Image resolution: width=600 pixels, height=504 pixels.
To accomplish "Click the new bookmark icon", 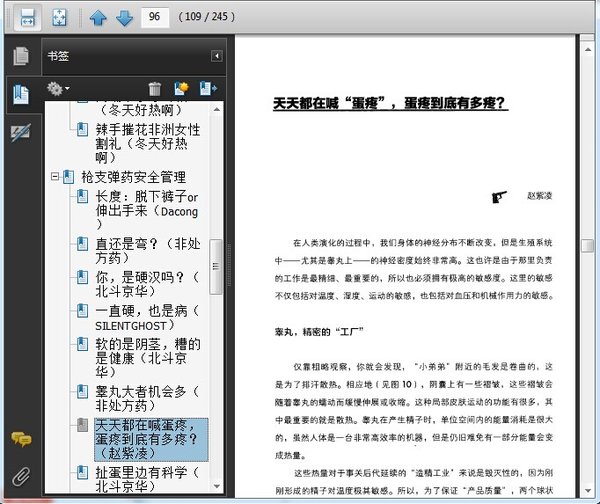I will (x=181, y=88).
